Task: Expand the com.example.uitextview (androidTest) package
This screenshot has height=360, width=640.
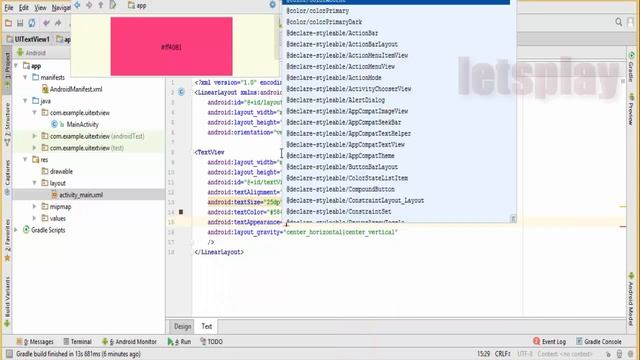Action: pos(35,136)
